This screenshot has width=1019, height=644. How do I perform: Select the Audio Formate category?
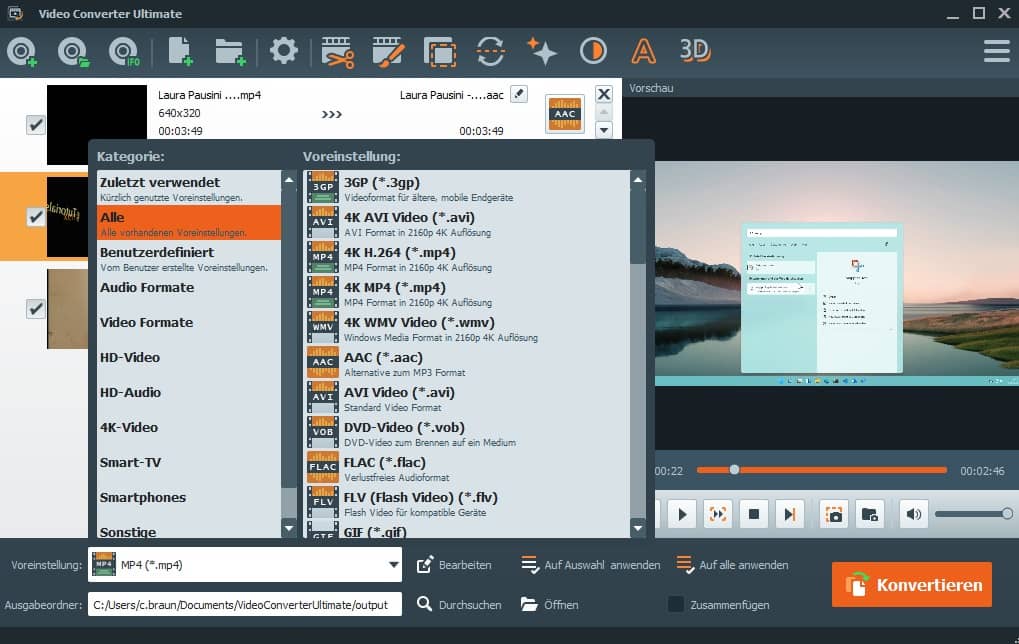[147, 288]
